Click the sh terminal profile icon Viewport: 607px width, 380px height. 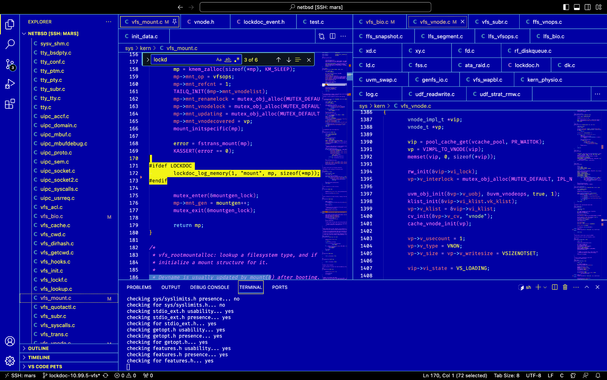point(525,287)
